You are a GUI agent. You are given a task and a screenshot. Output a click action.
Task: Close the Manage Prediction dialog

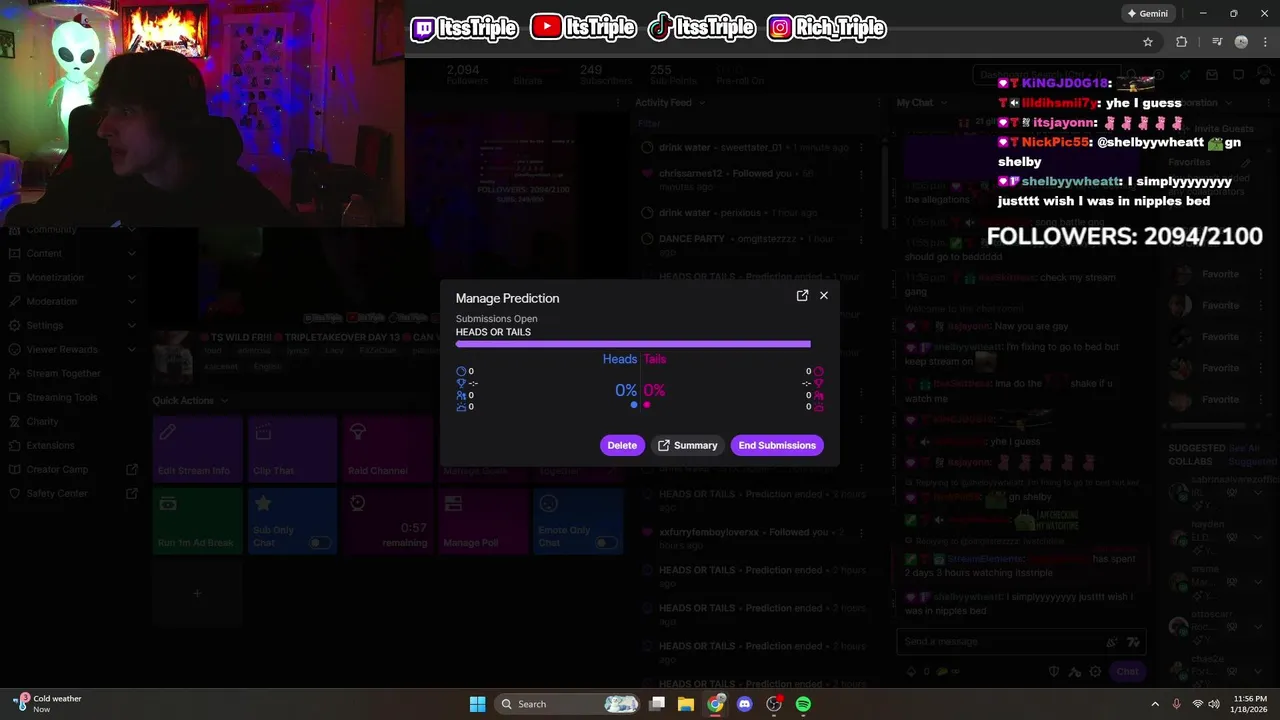tap(824, 295)
